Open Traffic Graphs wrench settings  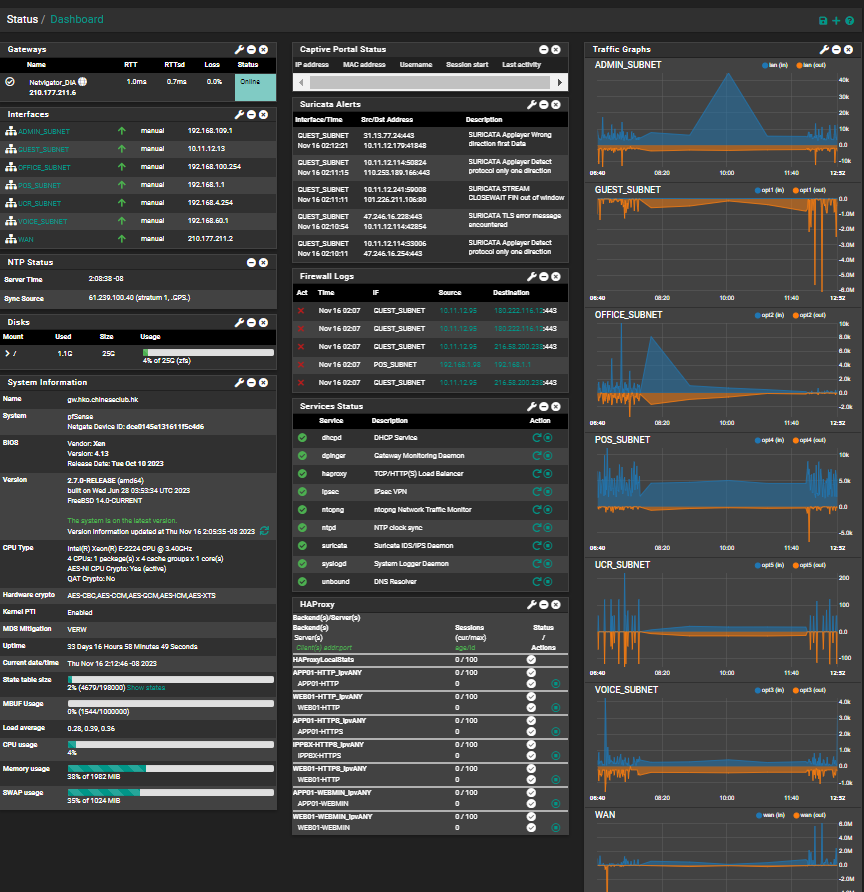(824, 49)
